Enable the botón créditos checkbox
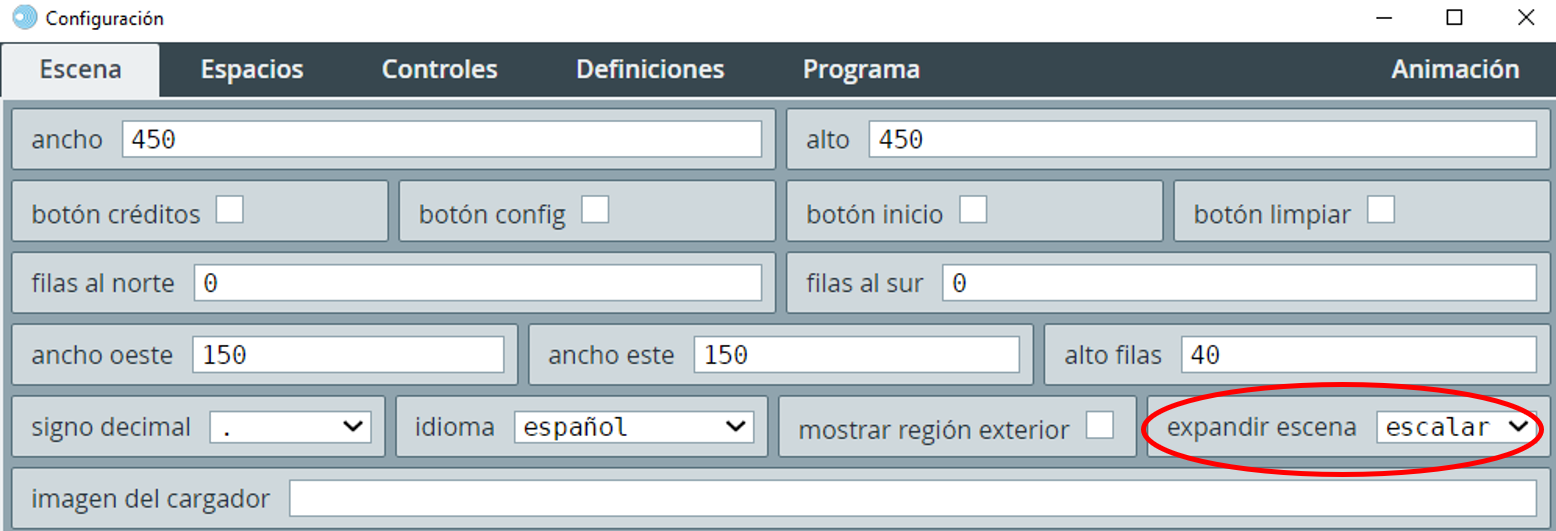The image size is (1556, 531). [x=230, y=210]
